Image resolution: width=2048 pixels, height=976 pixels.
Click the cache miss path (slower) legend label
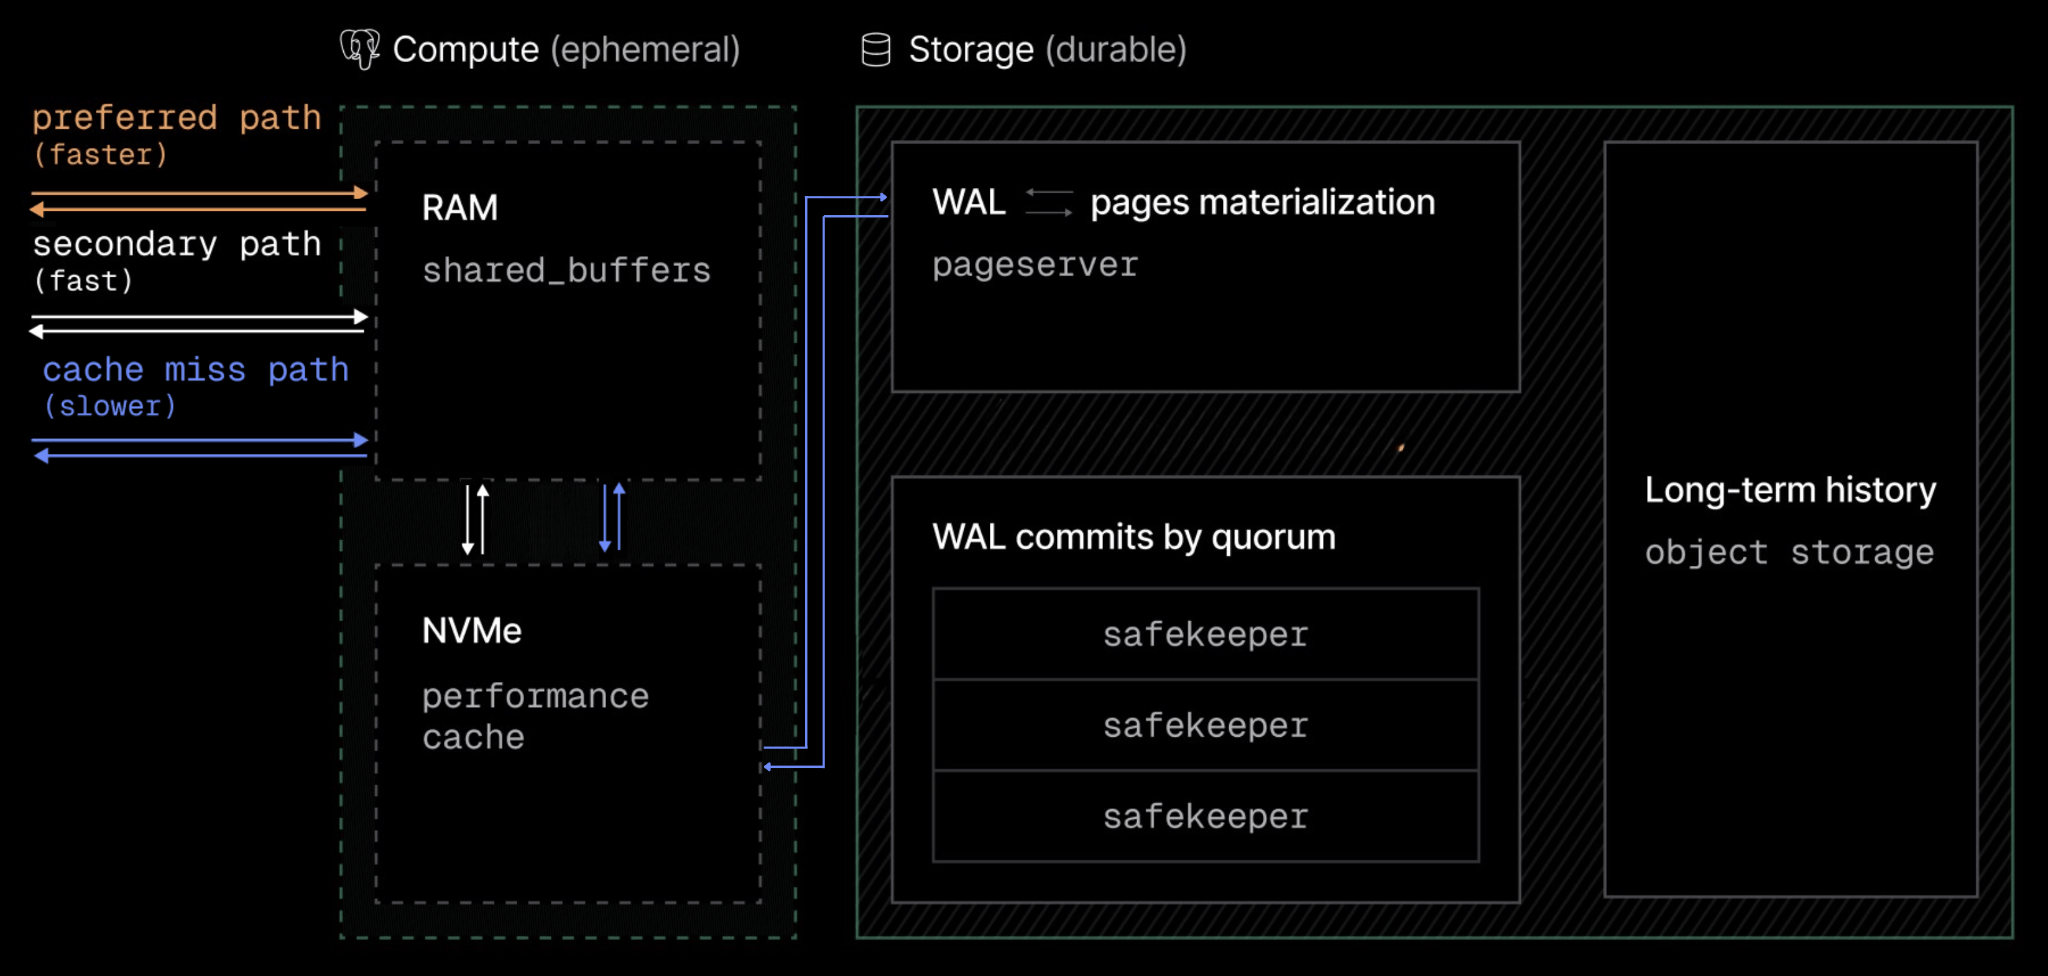[195, 386]
